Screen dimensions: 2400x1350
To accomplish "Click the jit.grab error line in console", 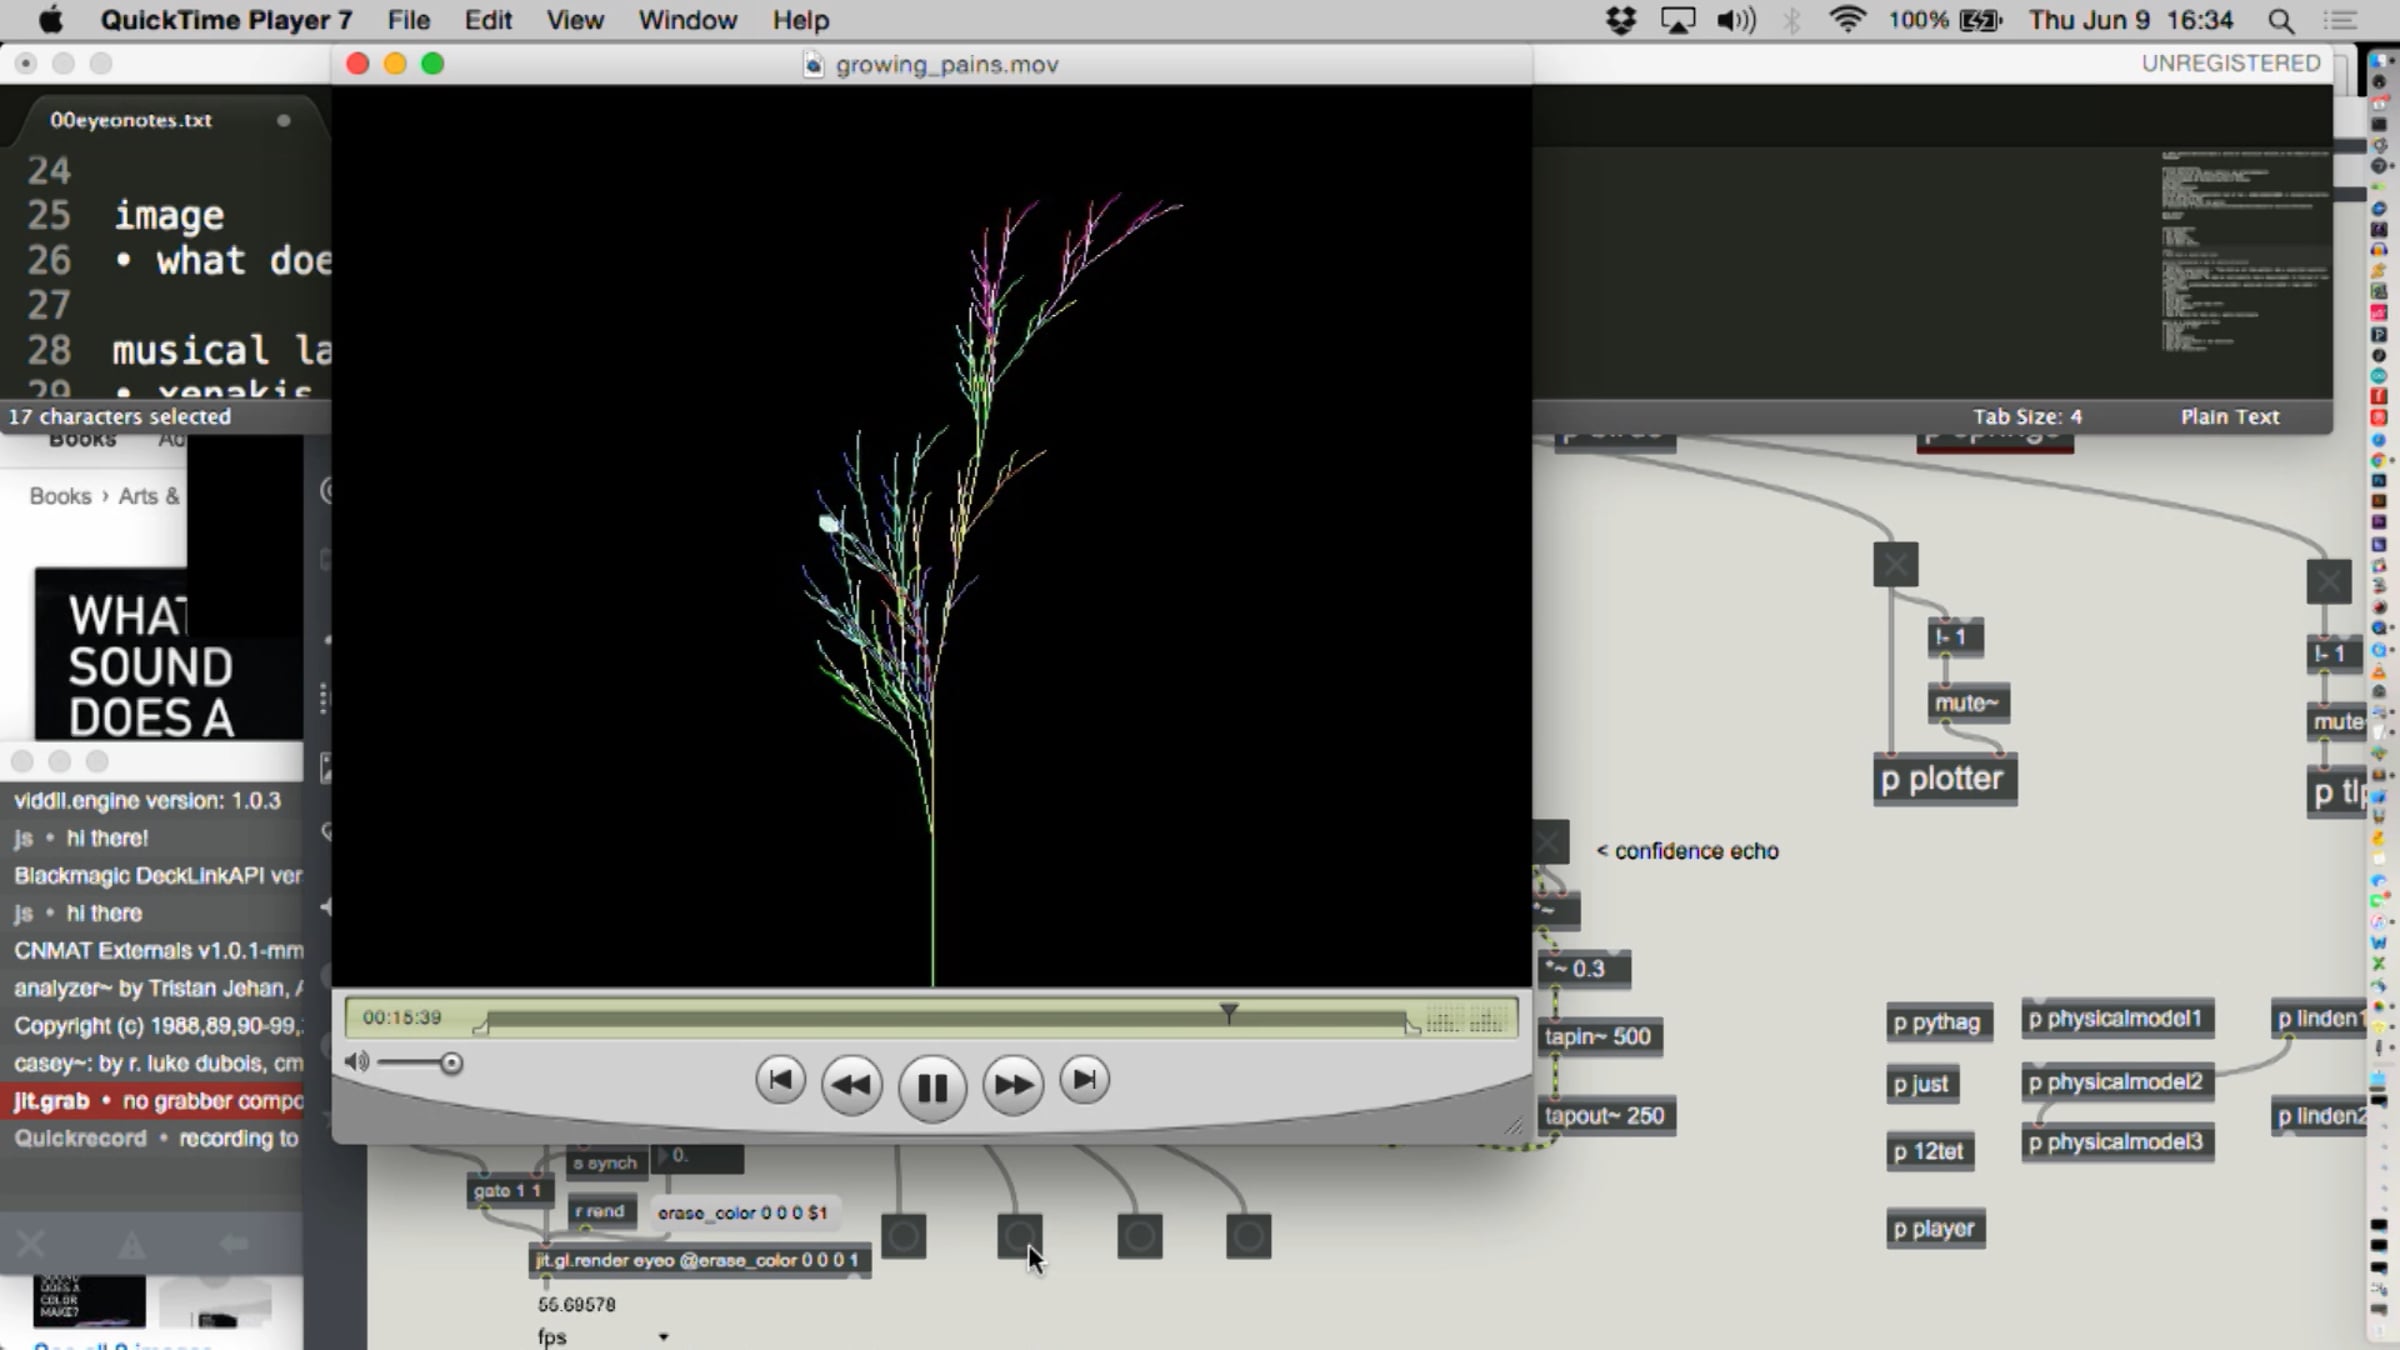I will 152,1101.
